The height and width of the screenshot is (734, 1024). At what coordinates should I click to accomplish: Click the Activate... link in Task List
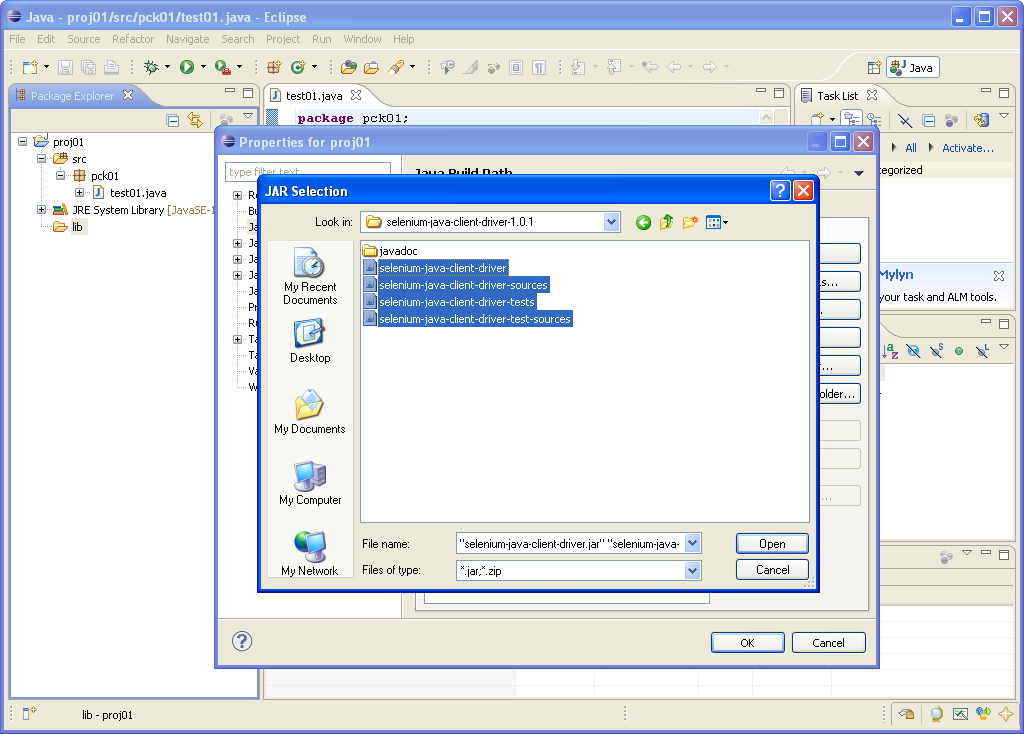click(x=968, y=148)
